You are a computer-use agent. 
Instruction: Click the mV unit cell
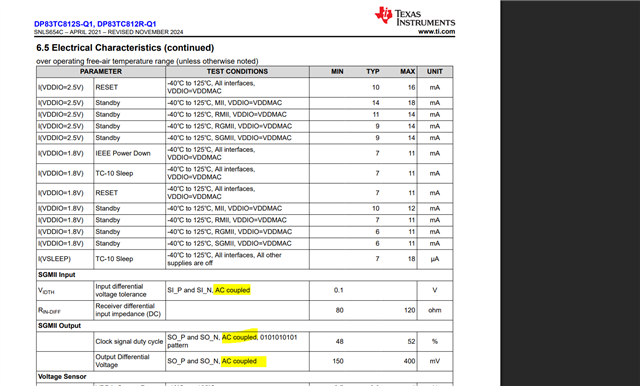tap(435, 361)
